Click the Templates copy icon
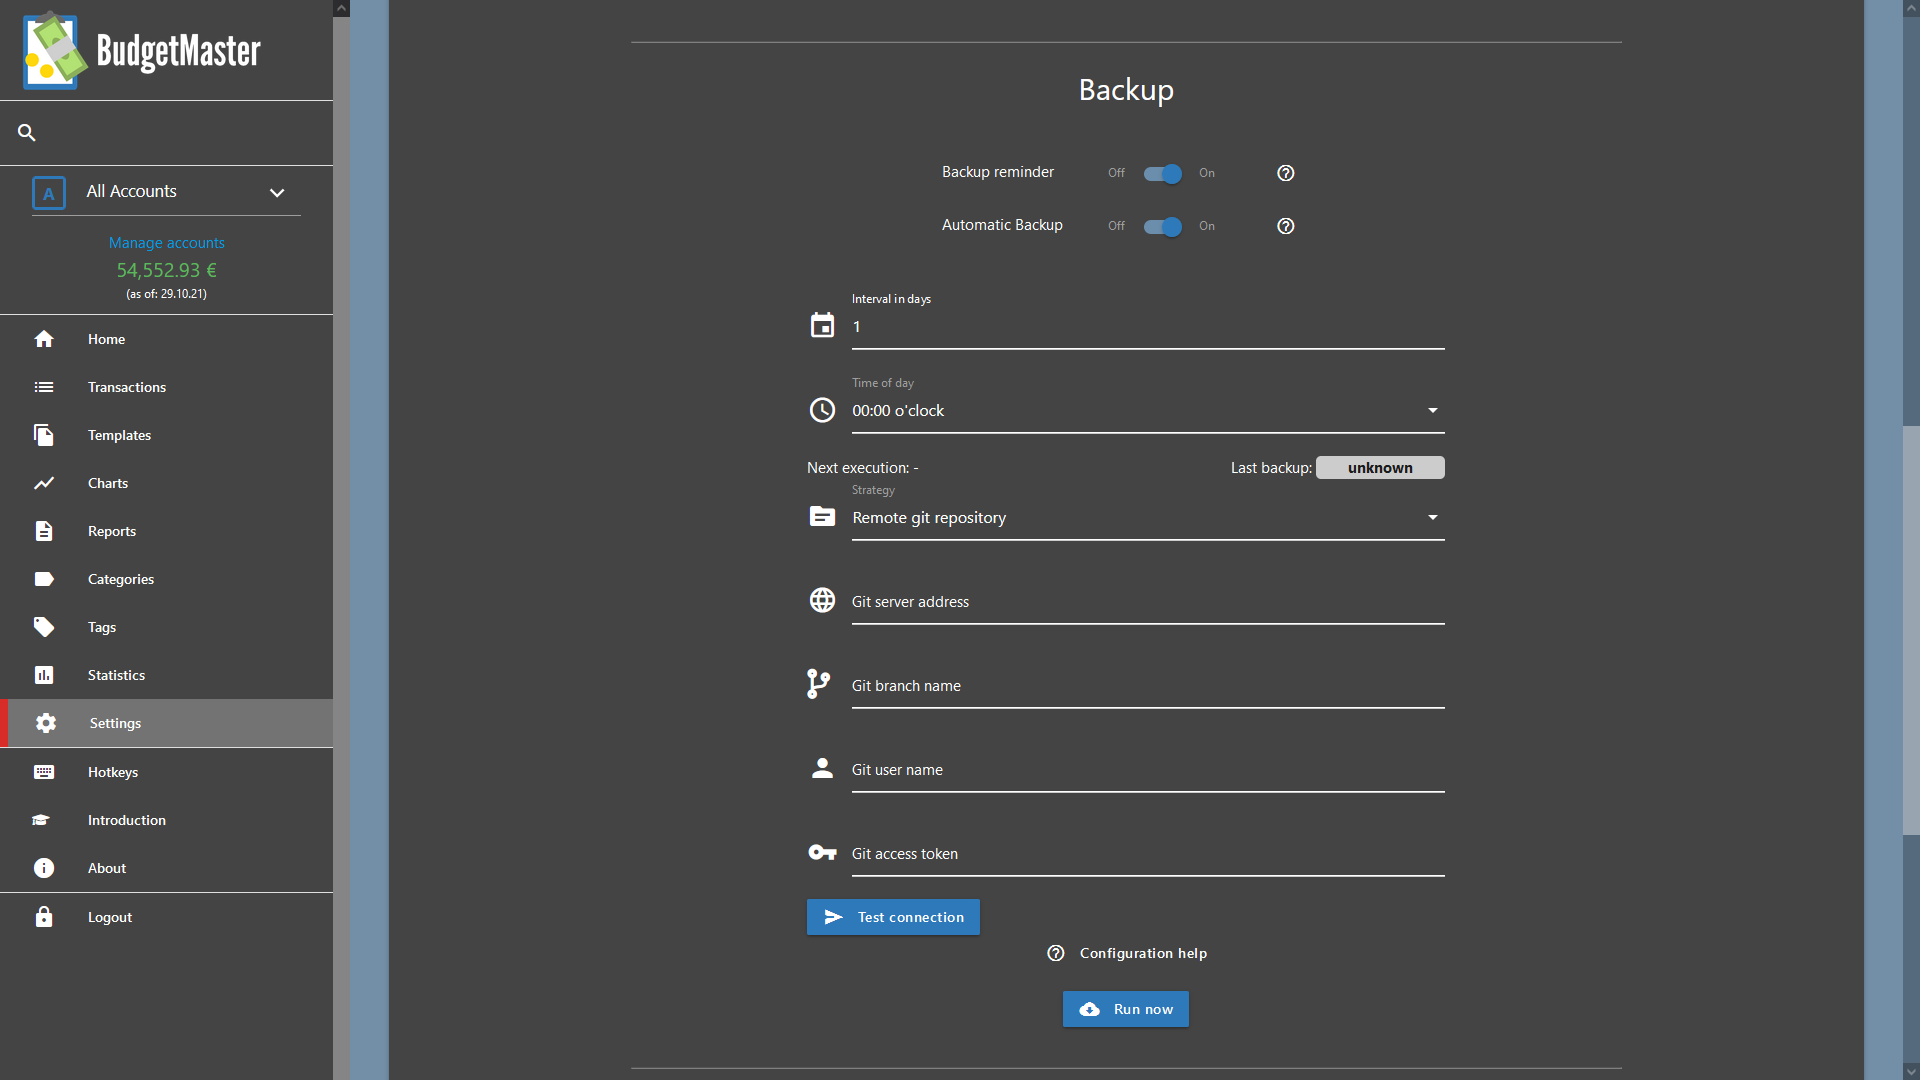This screenshot has height=1080, width=1920. (44, 435)
